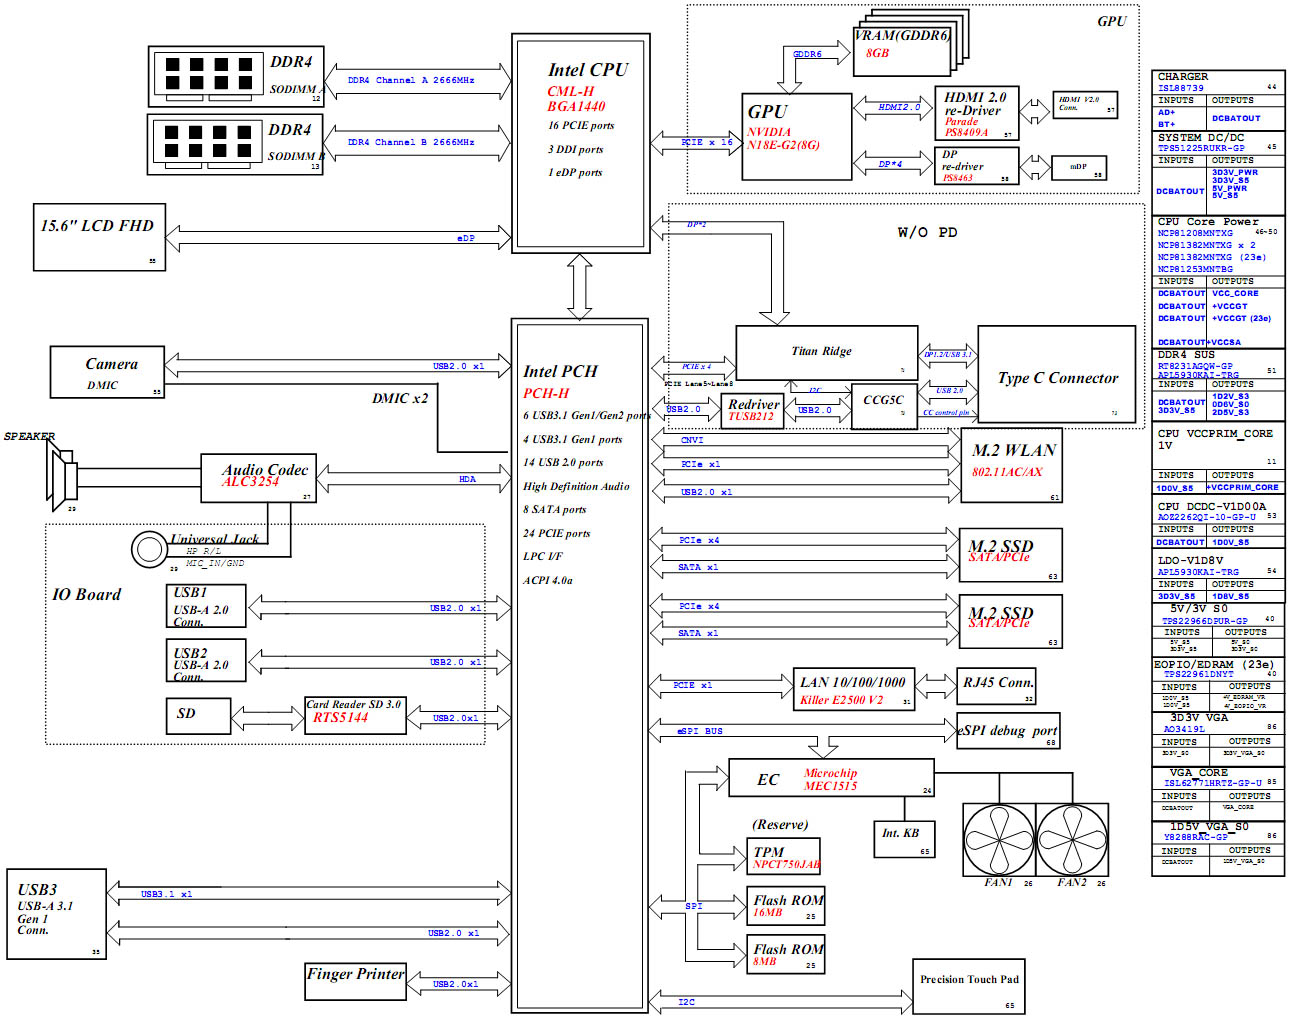Click the eSPI BUS label

pyautogui.click(x=700, y=731)
